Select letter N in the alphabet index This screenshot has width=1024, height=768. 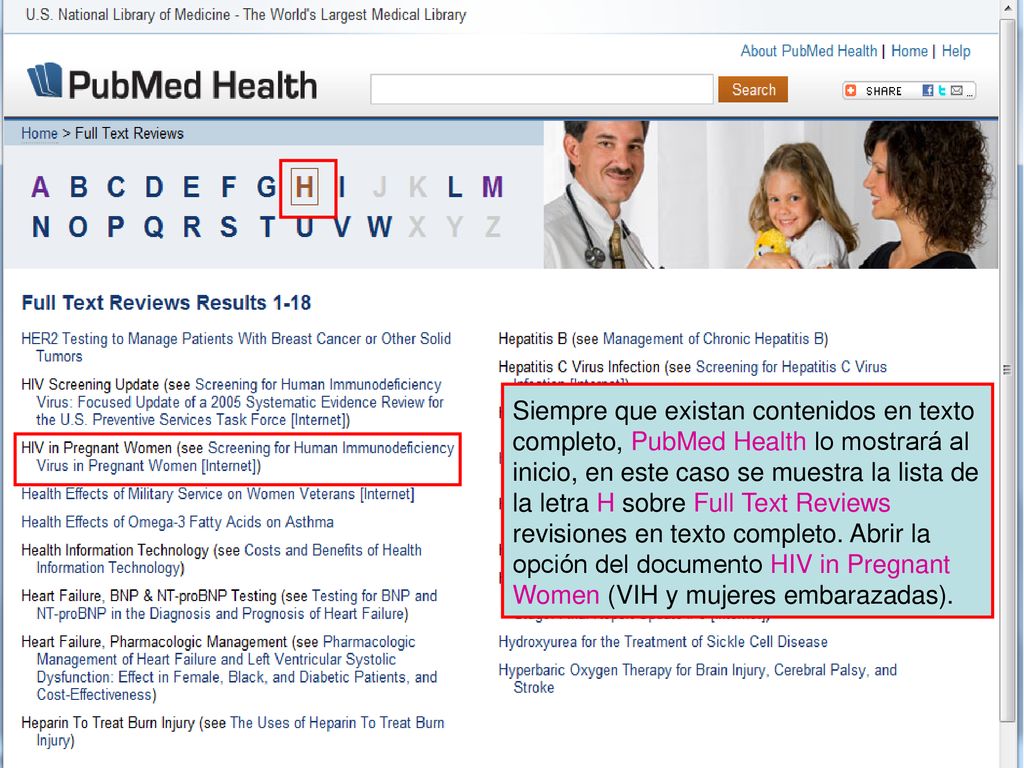click(40, 227)
